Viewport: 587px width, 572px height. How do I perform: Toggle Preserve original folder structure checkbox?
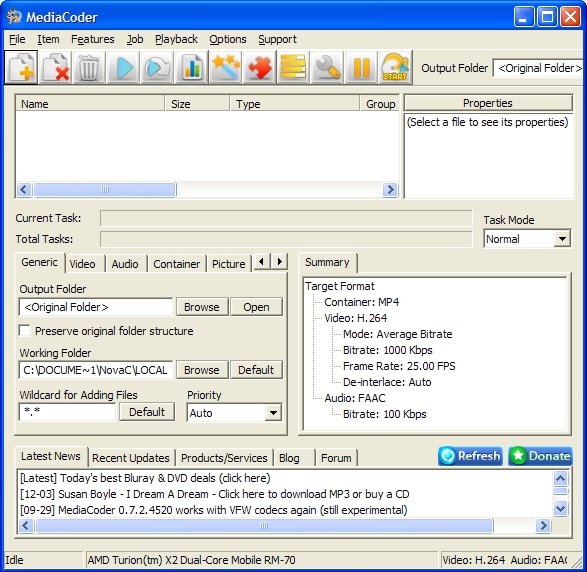24,331
